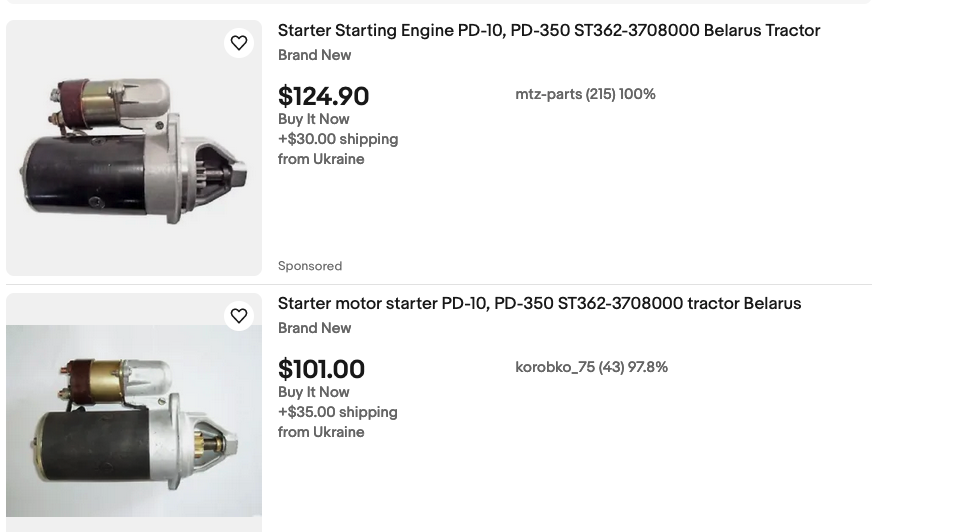
Task: Click heart icon on the $101.00 starter
Action: pos(239,316)
